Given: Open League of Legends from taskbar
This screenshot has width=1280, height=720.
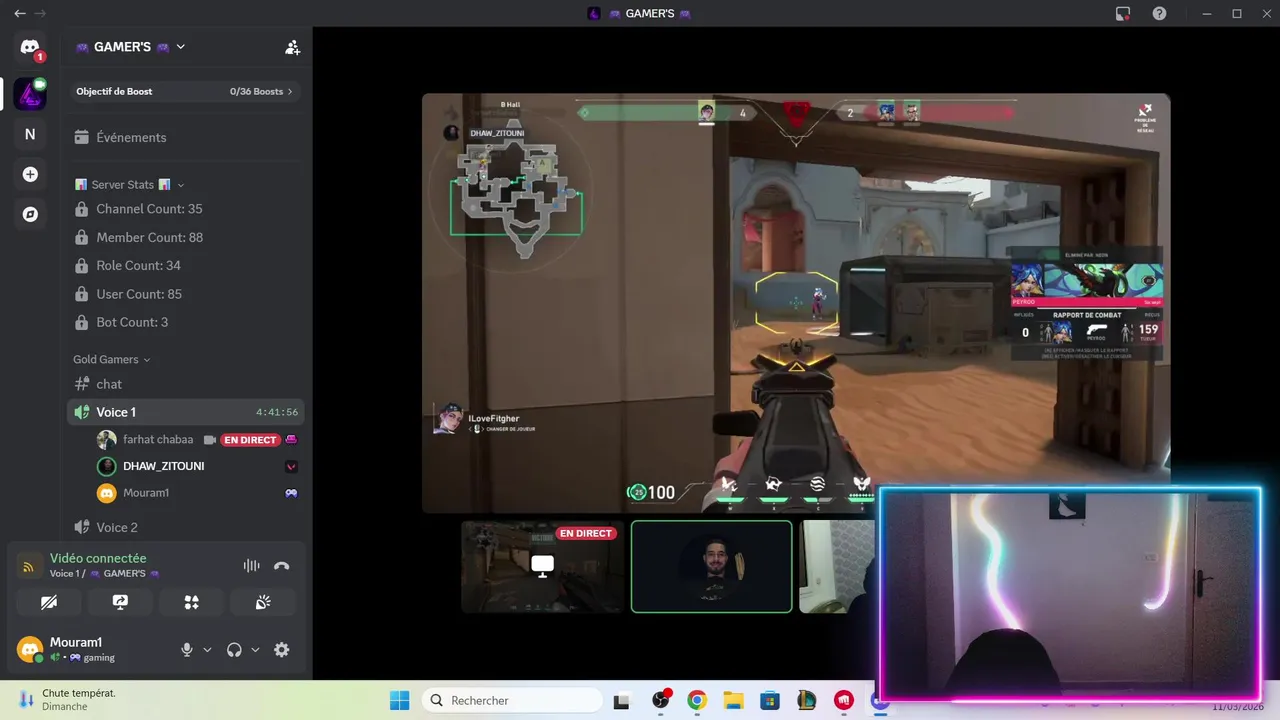Looking at the screenshot, I should coord(806,700).
